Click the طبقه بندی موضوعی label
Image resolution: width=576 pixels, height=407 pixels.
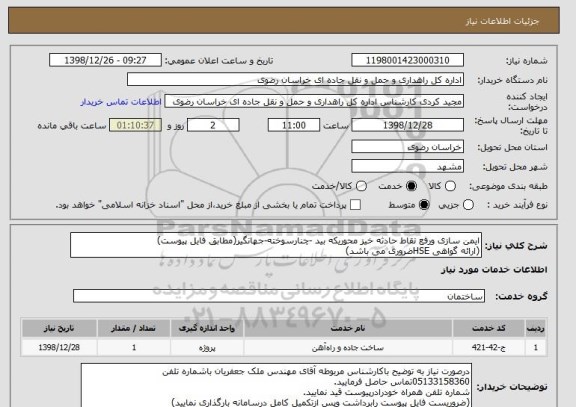(508, 187)
